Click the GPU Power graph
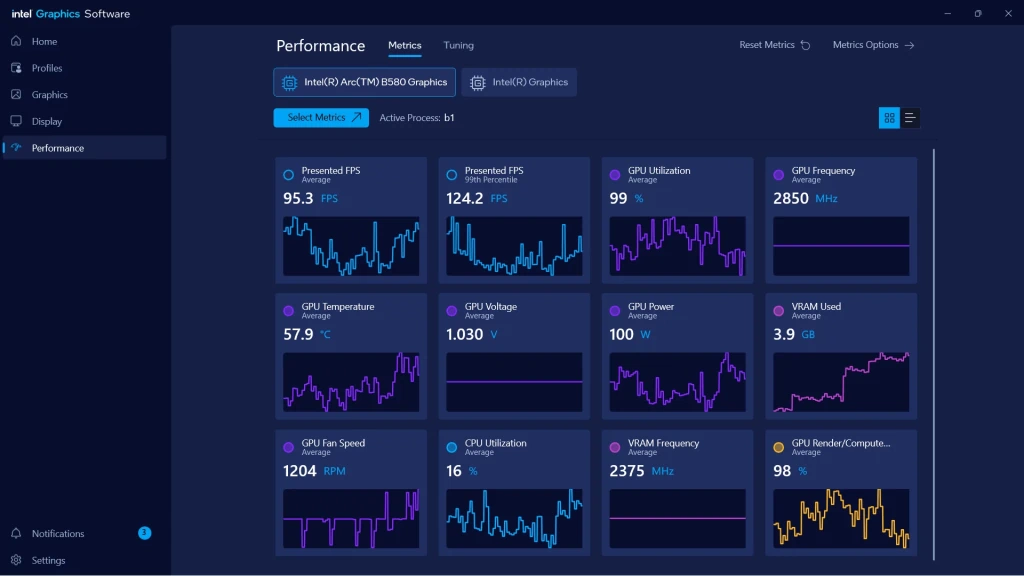Viewport: 1024px width, 576px height. pyautogui.click(x=678, y=382)
